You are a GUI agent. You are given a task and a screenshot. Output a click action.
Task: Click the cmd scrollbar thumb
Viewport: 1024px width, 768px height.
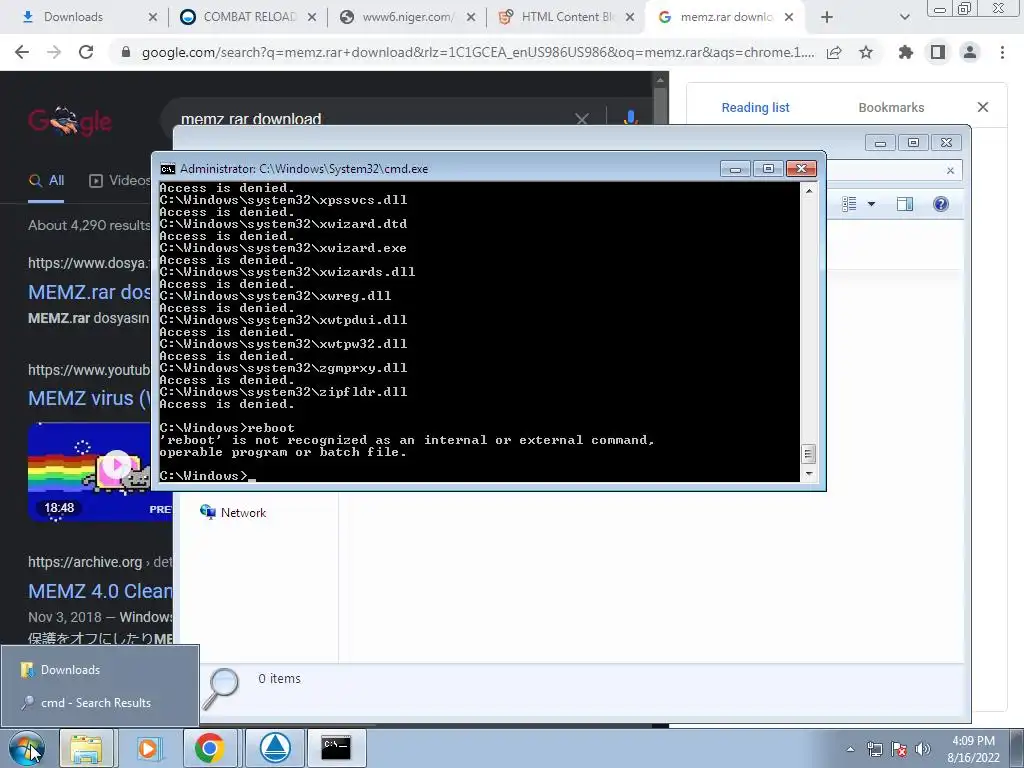tap(808, 453)
